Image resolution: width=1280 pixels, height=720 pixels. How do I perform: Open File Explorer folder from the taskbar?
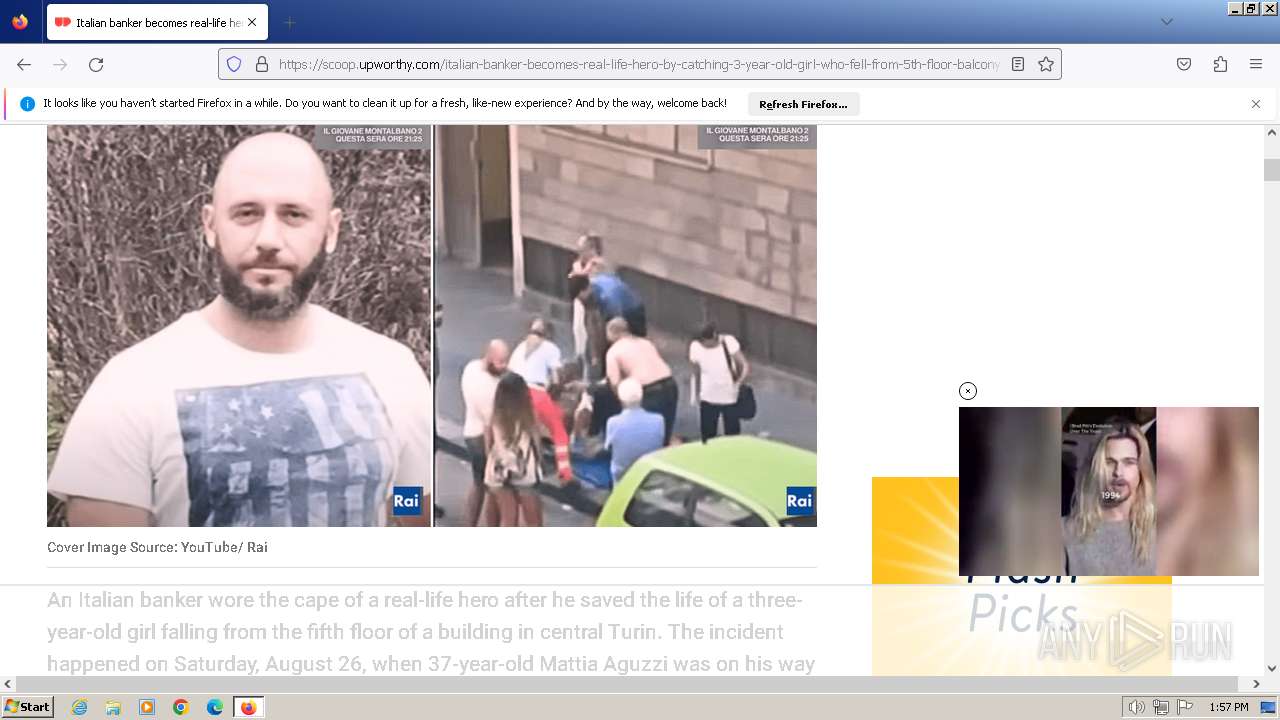click(113, 707)
